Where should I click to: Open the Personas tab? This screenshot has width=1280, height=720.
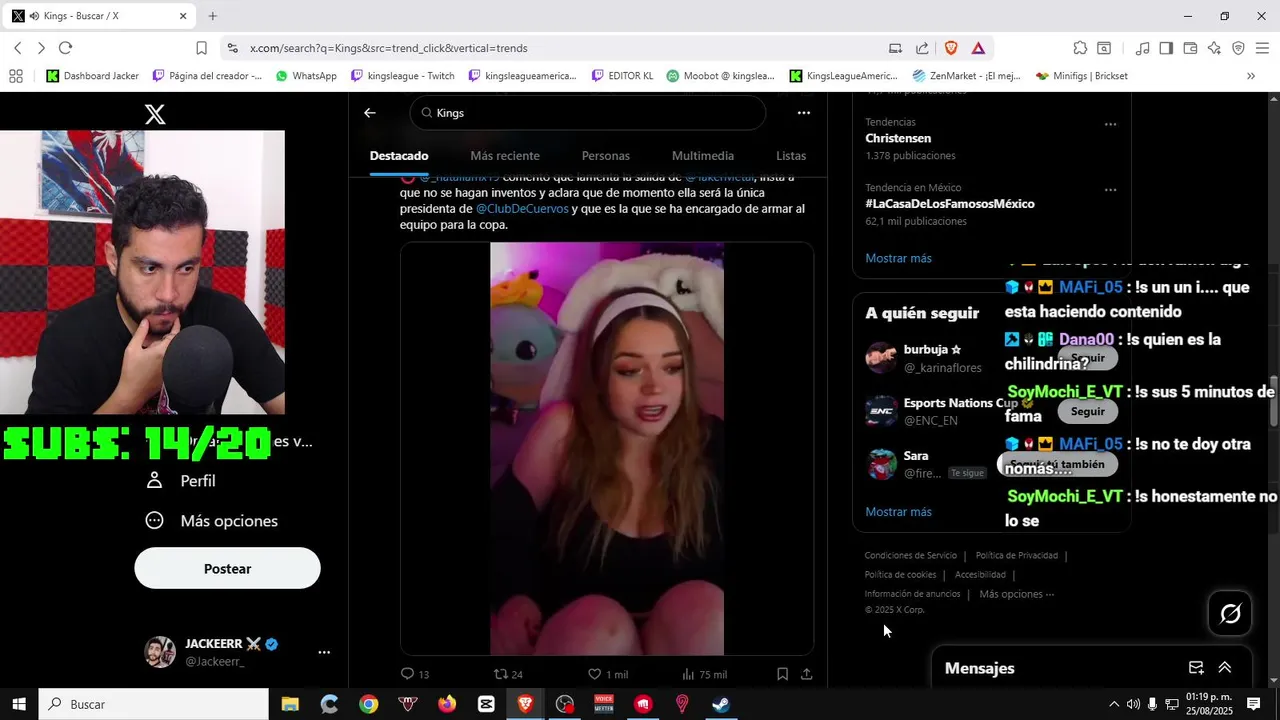[x=606, y=156]
